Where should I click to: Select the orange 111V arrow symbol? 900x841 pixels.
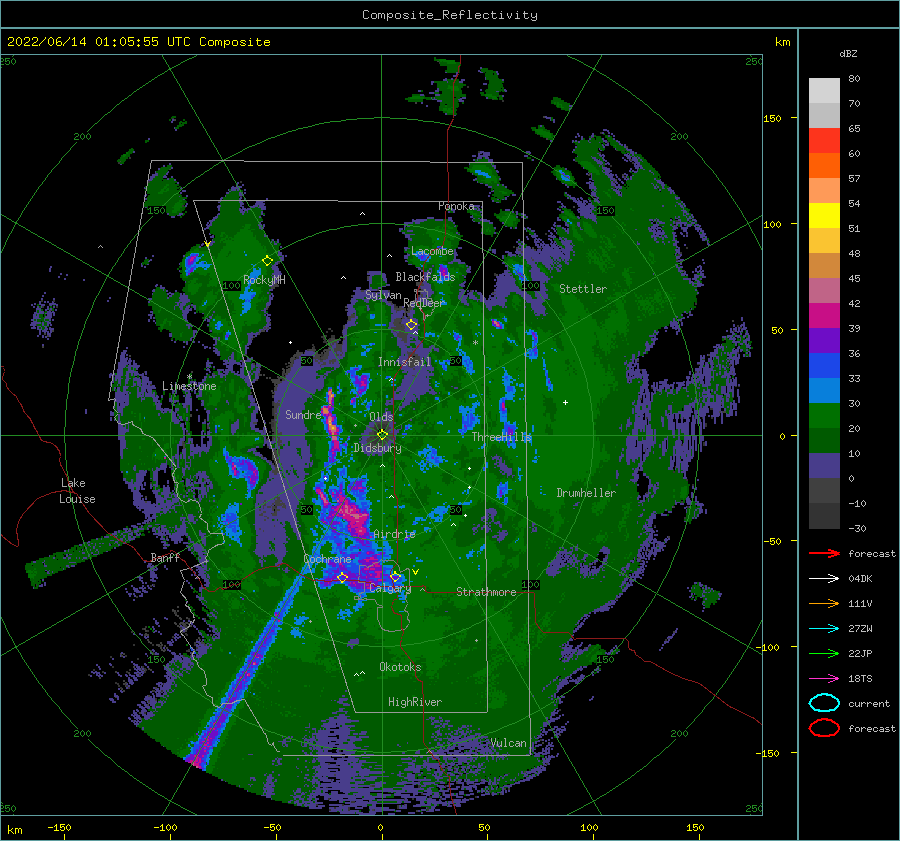pos(824,603)
